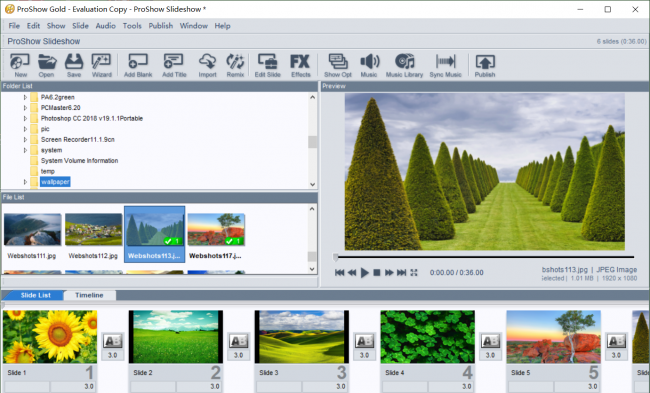Expand Screen Recorder11.1.9cn folder

pyautogui.click(x=25, y=140)
